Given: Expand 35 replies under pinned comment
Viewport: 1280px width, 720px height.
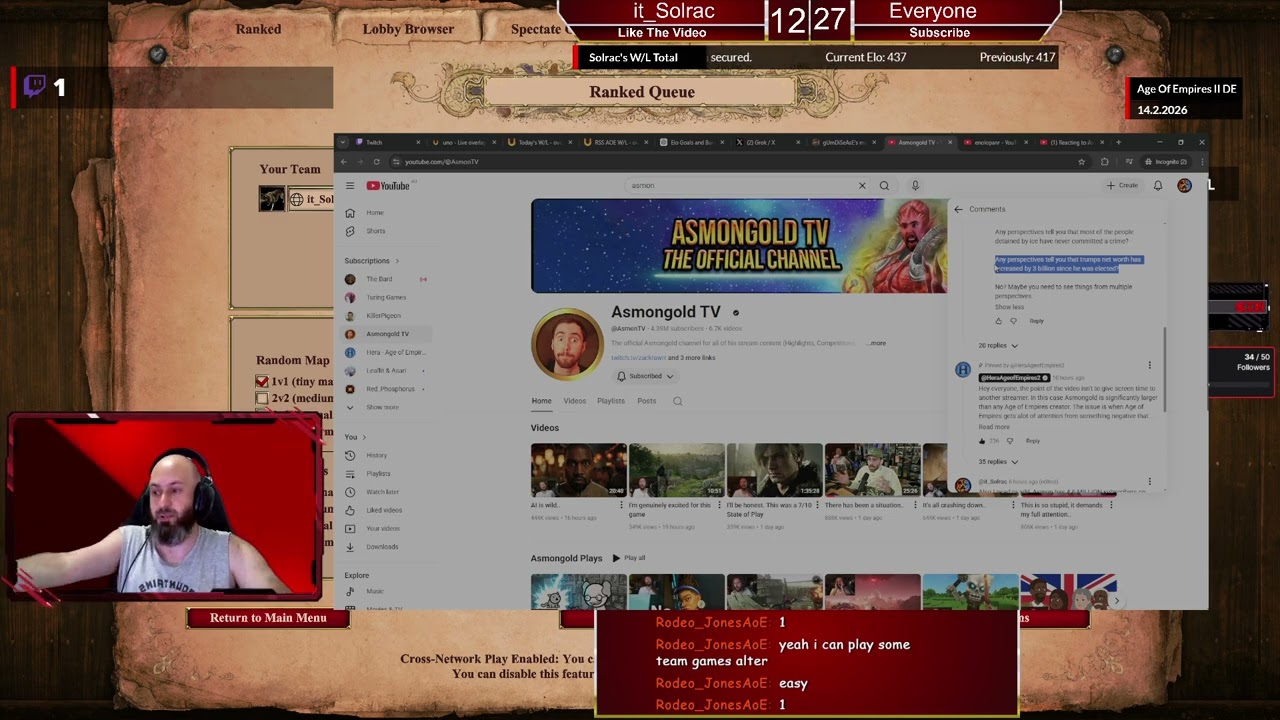Looking at the screenshot, I should (x=998, y=462).
